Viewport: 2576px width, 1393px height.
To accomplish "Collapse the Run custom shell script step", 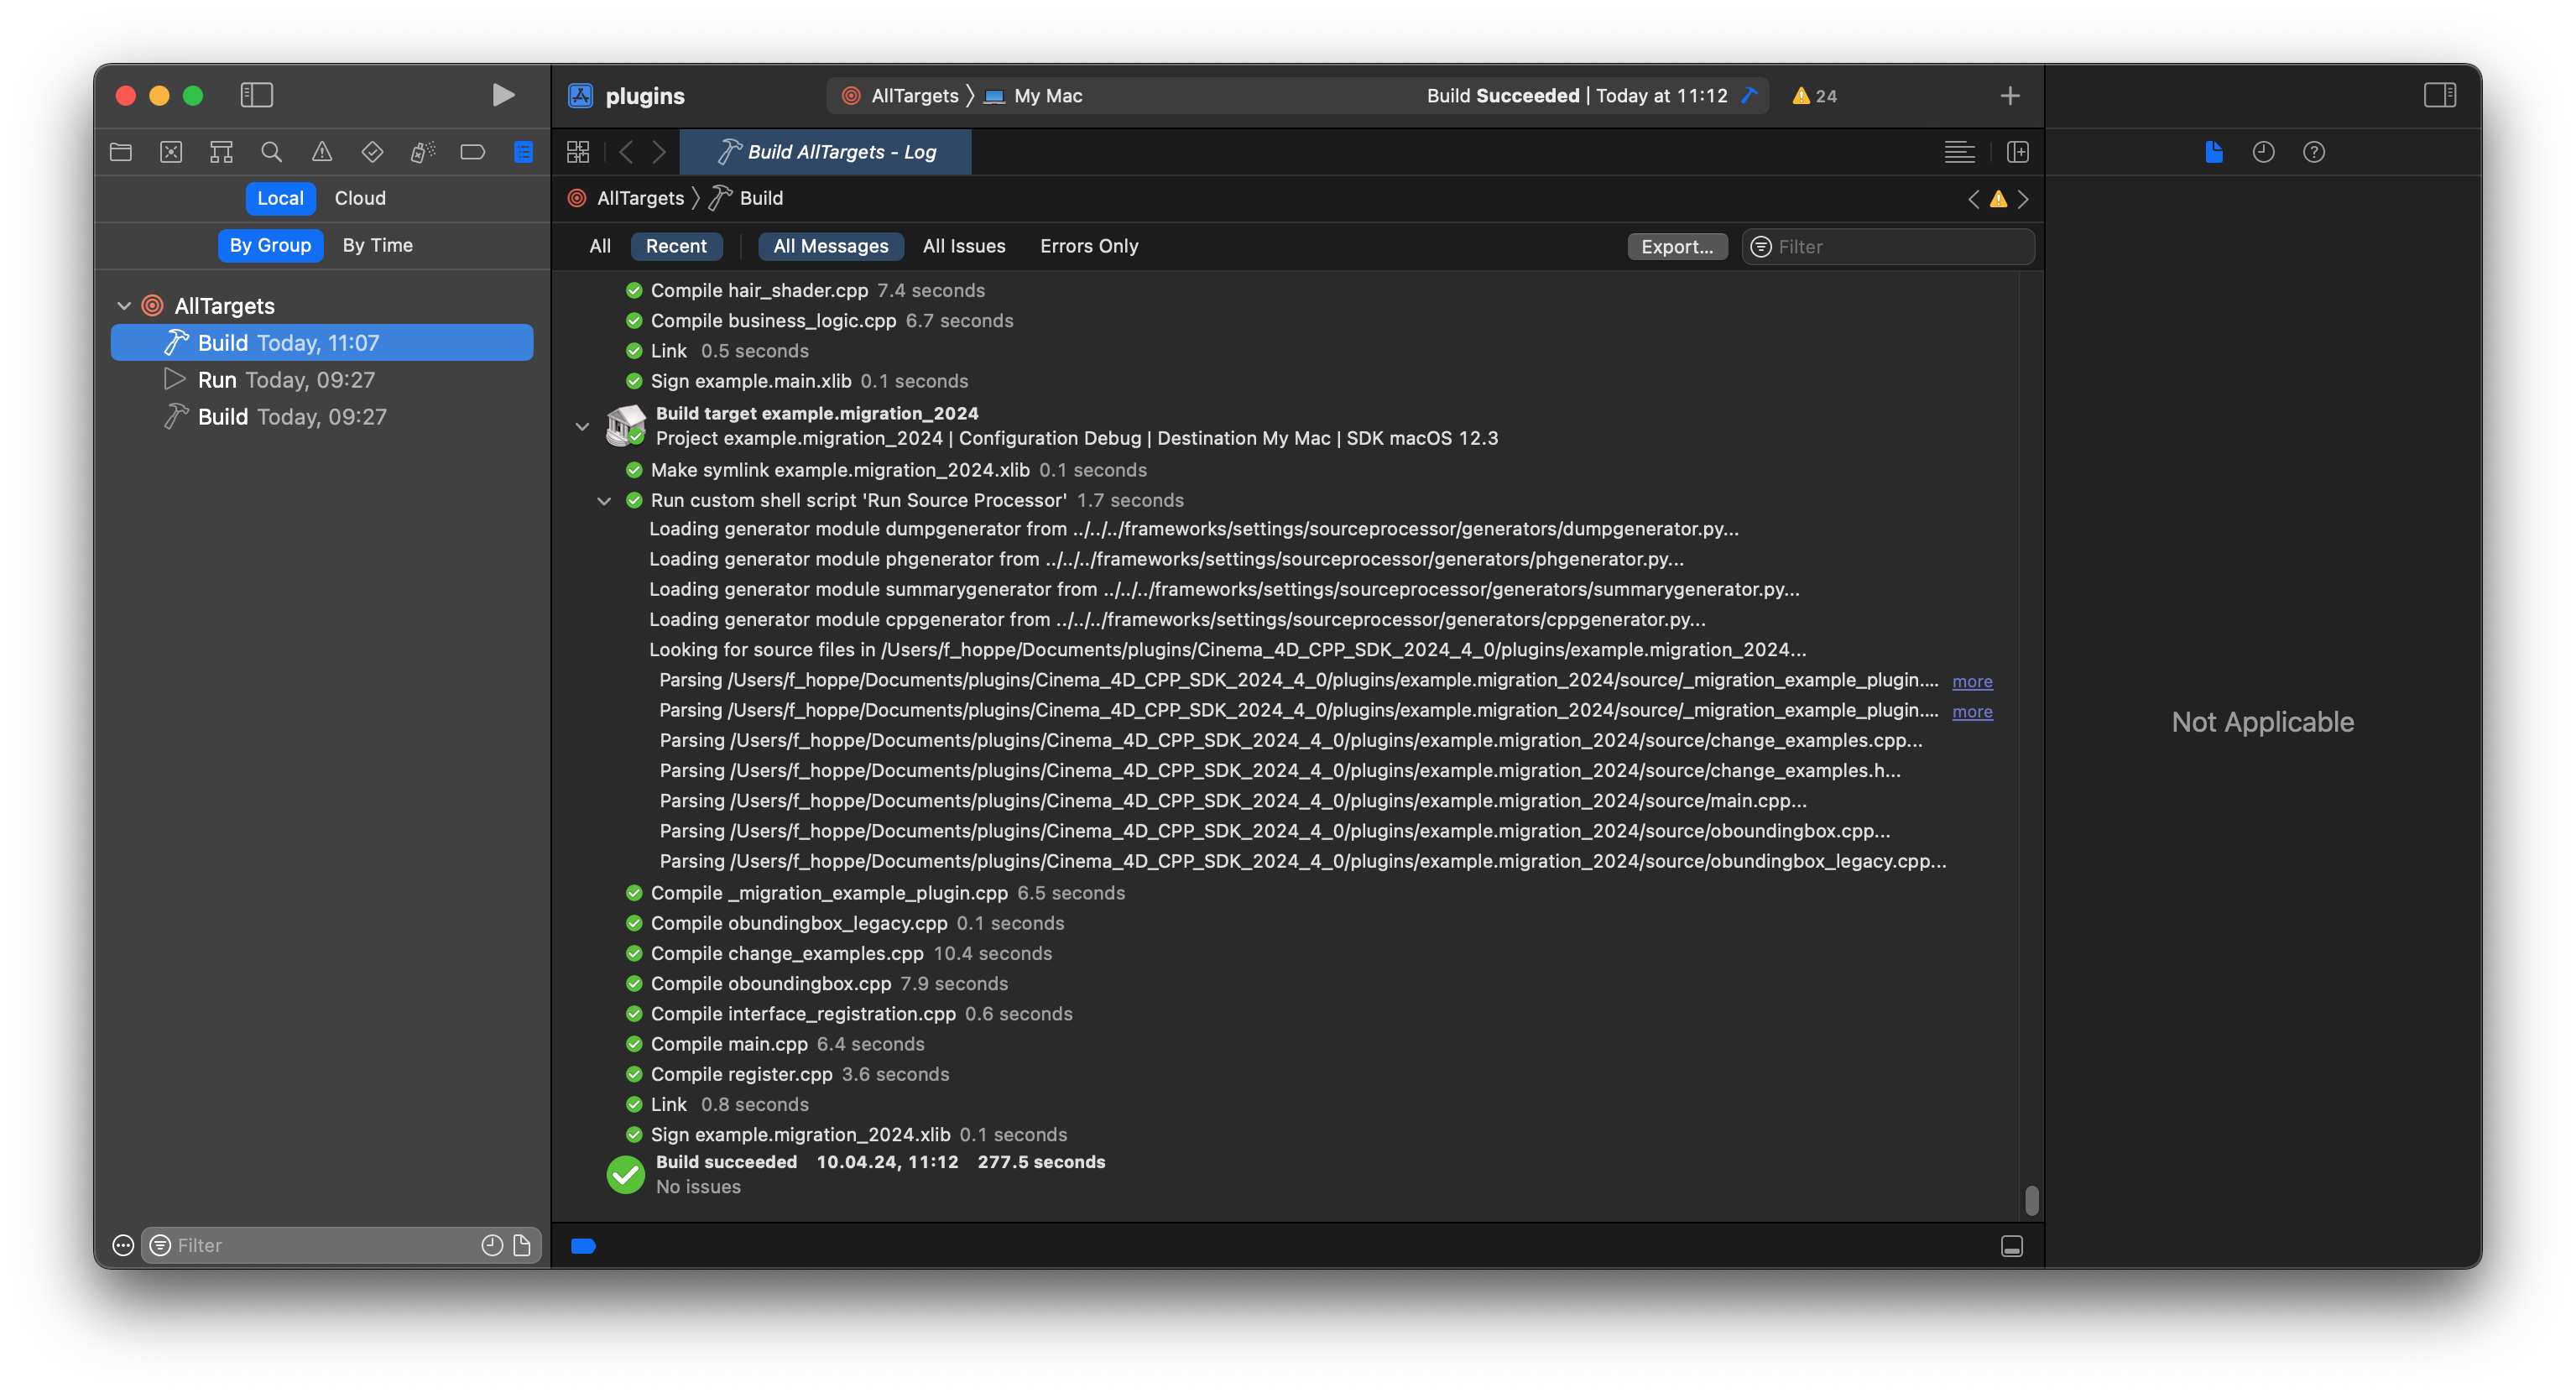I will tap(604, 500).
